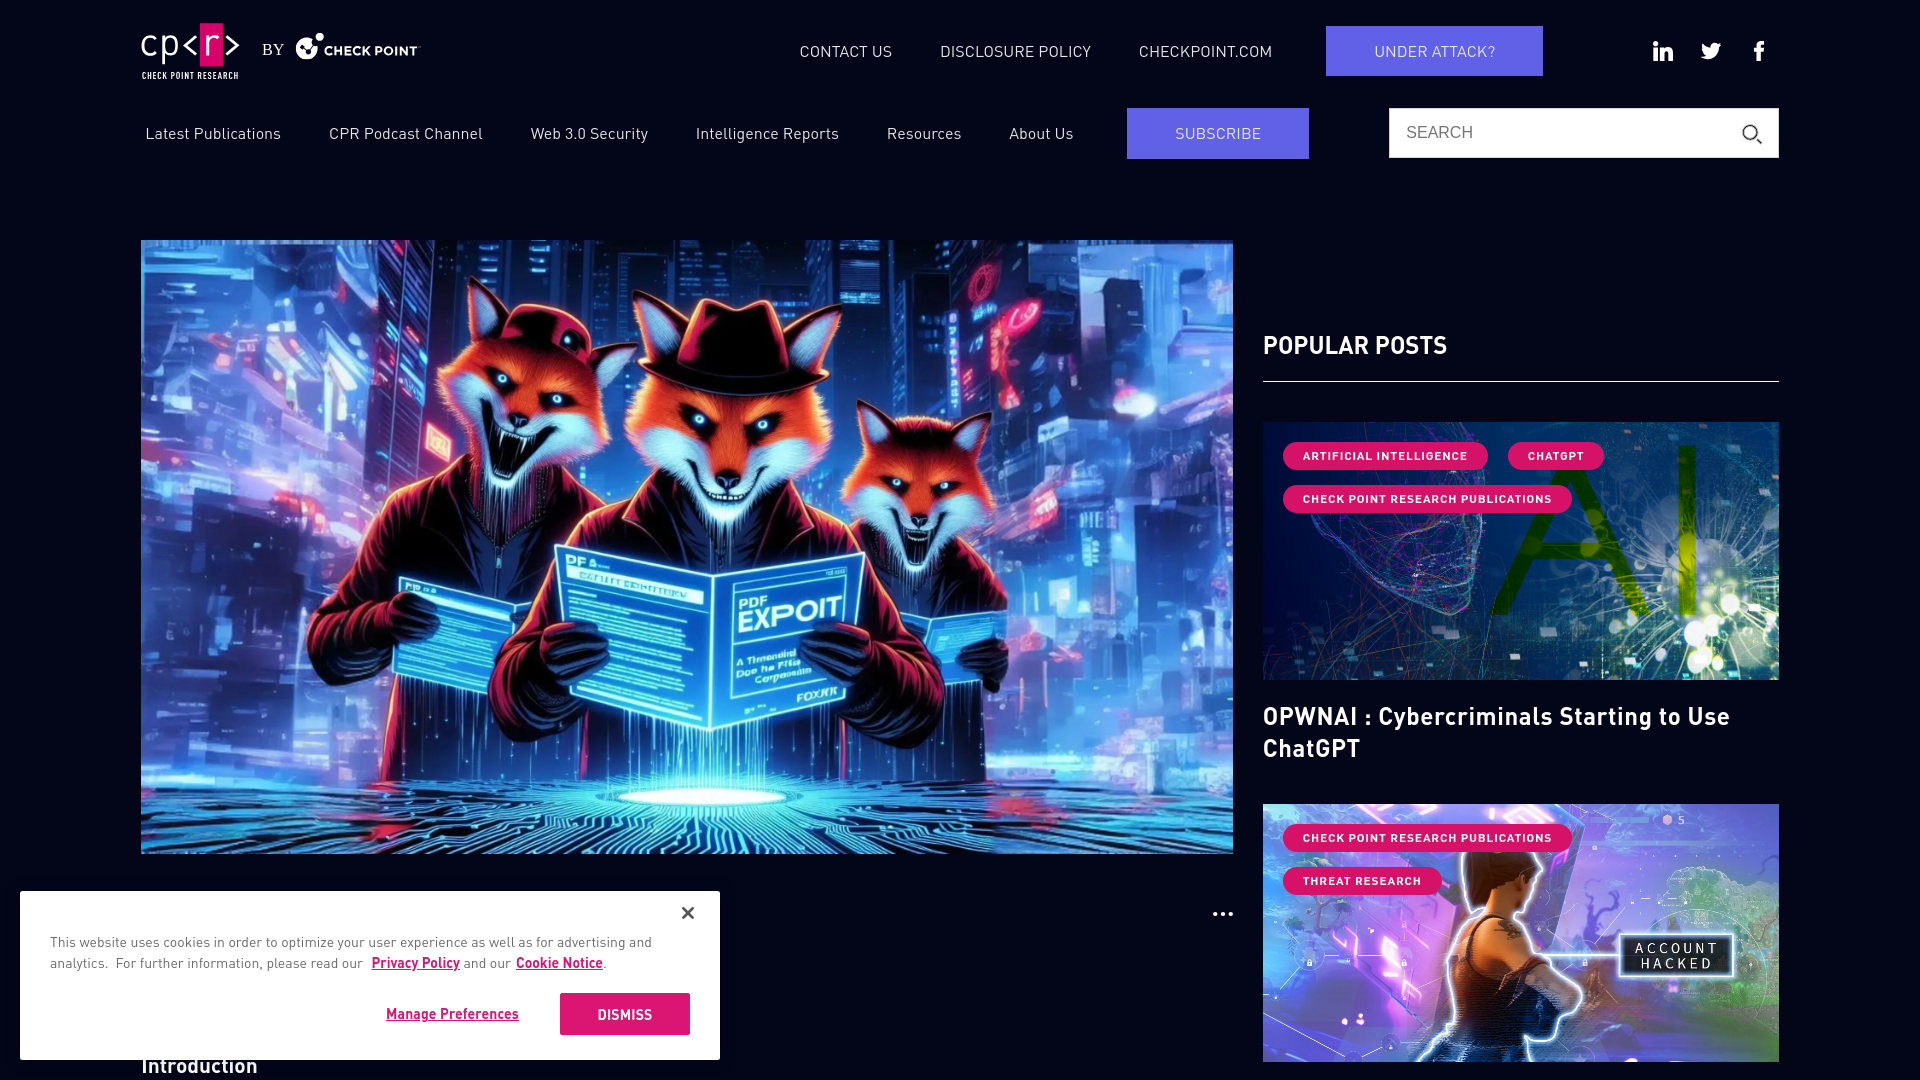Expand the Resources navigation dropdown

(x=923, y=133)
